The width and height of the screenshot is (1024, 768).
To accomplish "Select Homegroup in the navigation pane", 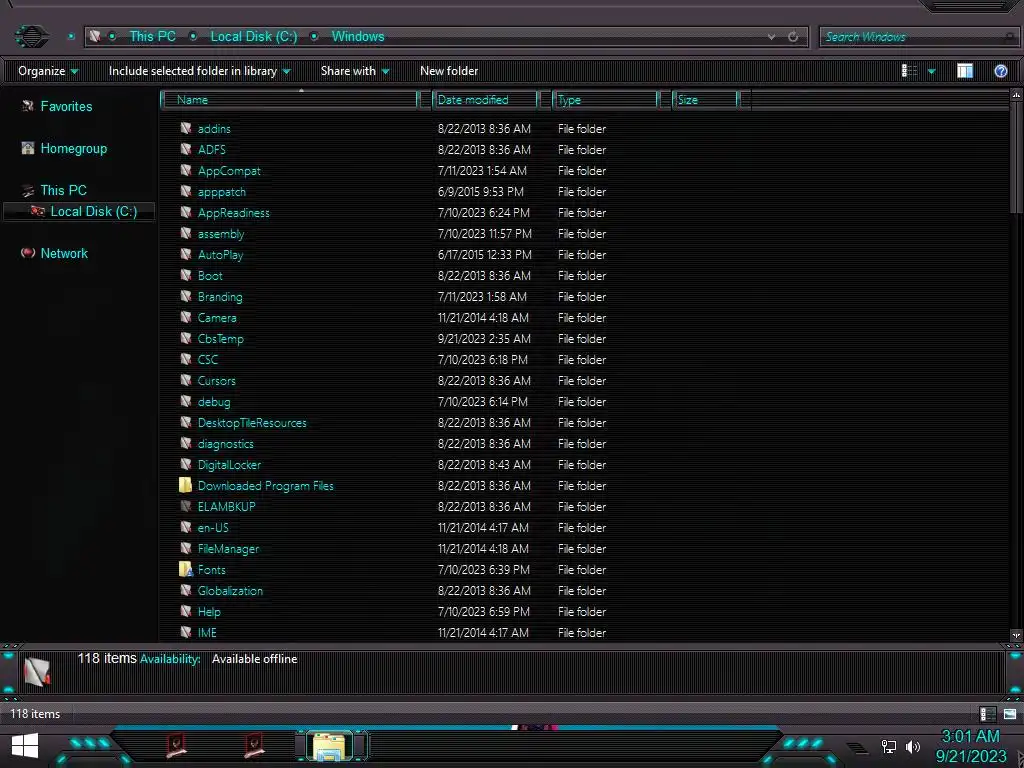I will [x=73, y=148].
